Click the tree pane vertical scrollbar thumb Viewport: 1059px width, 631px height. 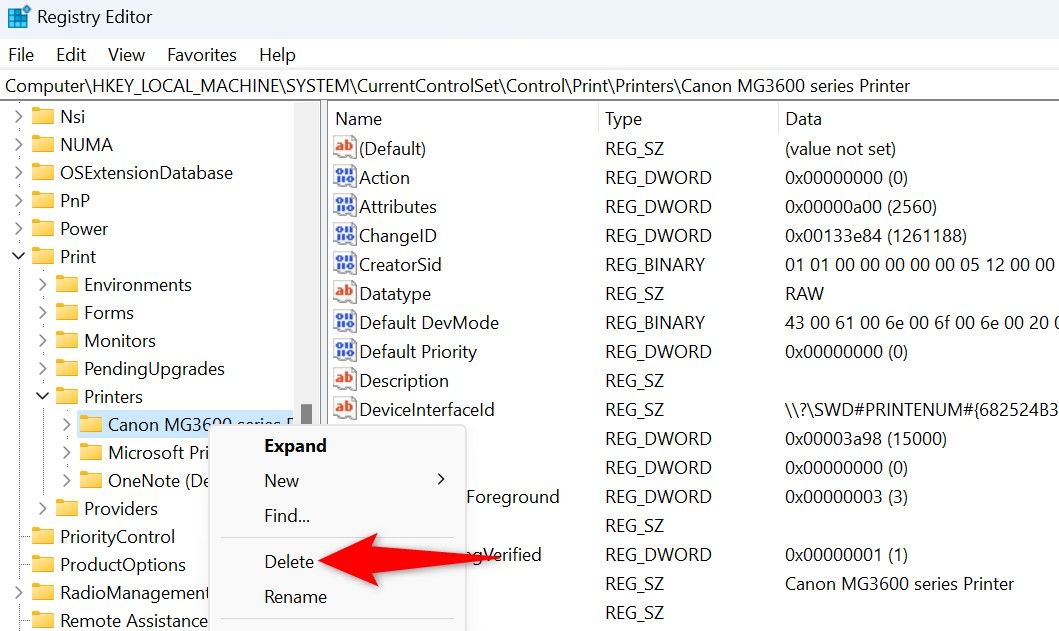307,413
